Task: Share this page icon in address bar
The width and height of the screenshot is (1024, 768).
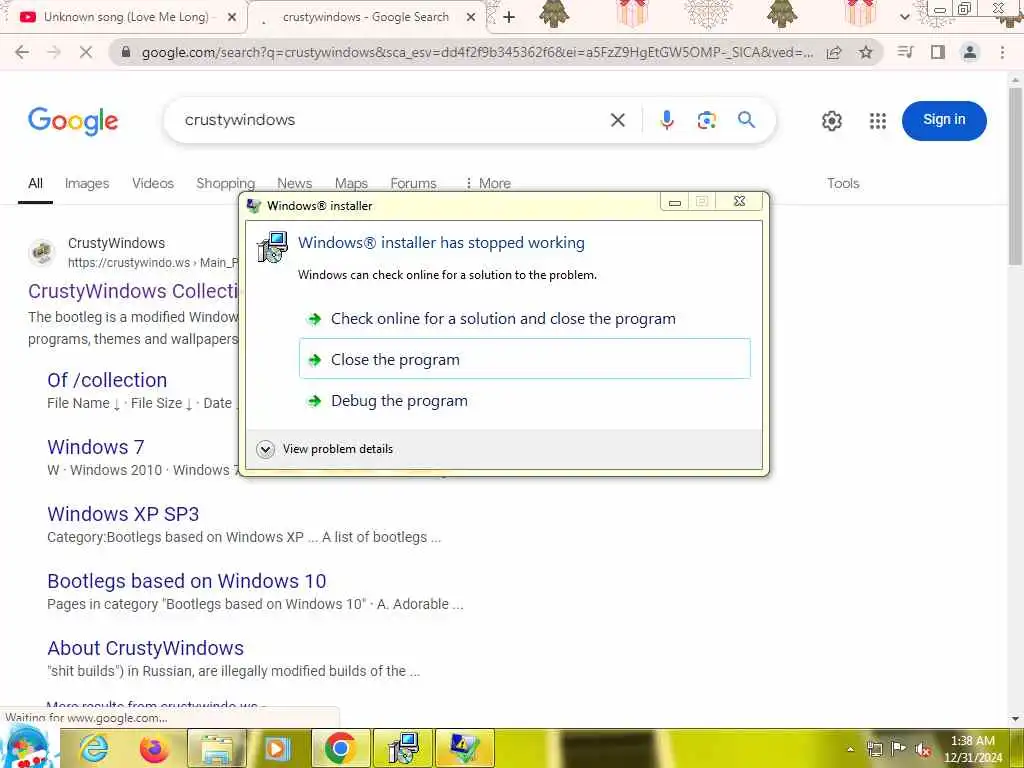Action: [x=834, y=52]
